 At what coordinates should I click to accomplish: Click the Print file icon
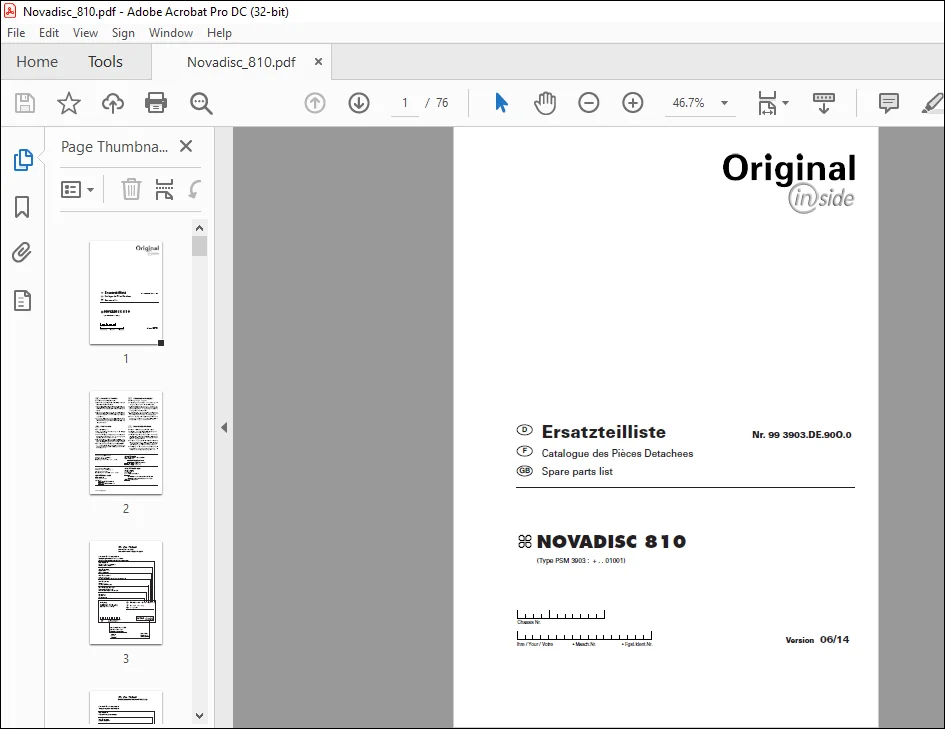click(156, 103)
